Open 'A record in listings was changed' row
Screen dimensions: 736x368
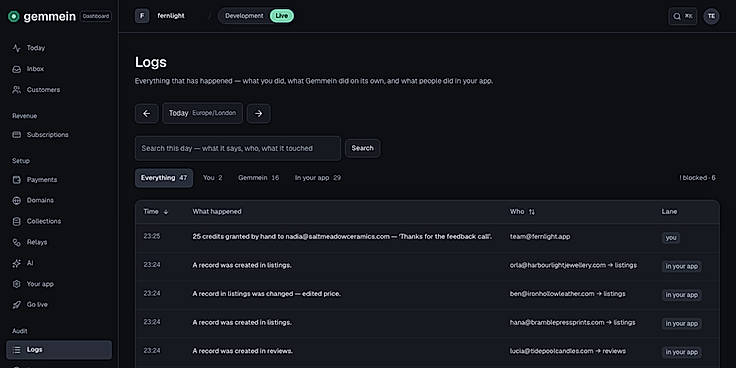coord(427,295)
